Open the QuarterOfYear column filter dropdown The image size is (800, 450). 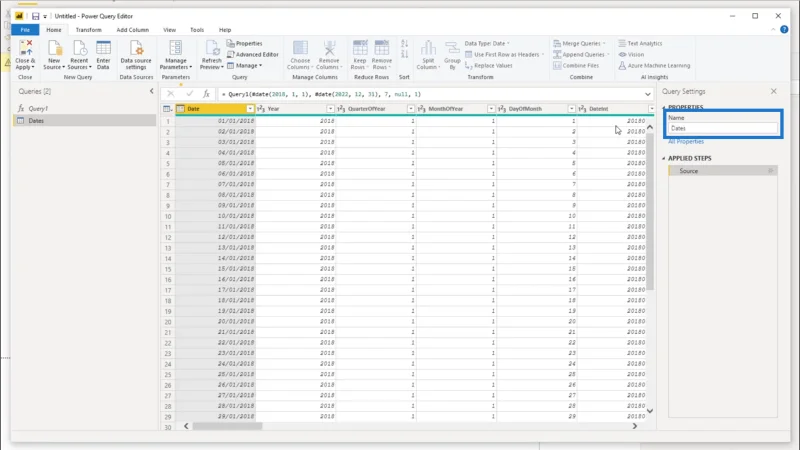(411, 109)
